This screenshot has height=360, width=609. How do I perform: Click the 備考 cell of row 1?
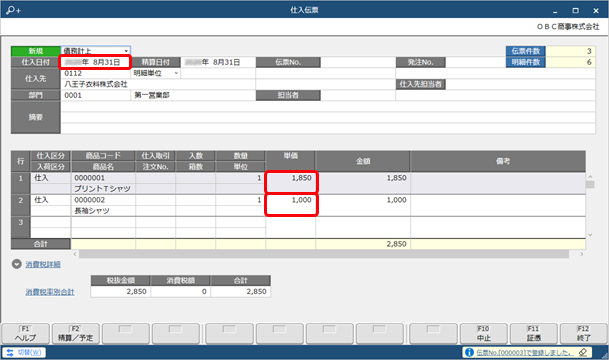click(x=498, y=183)
